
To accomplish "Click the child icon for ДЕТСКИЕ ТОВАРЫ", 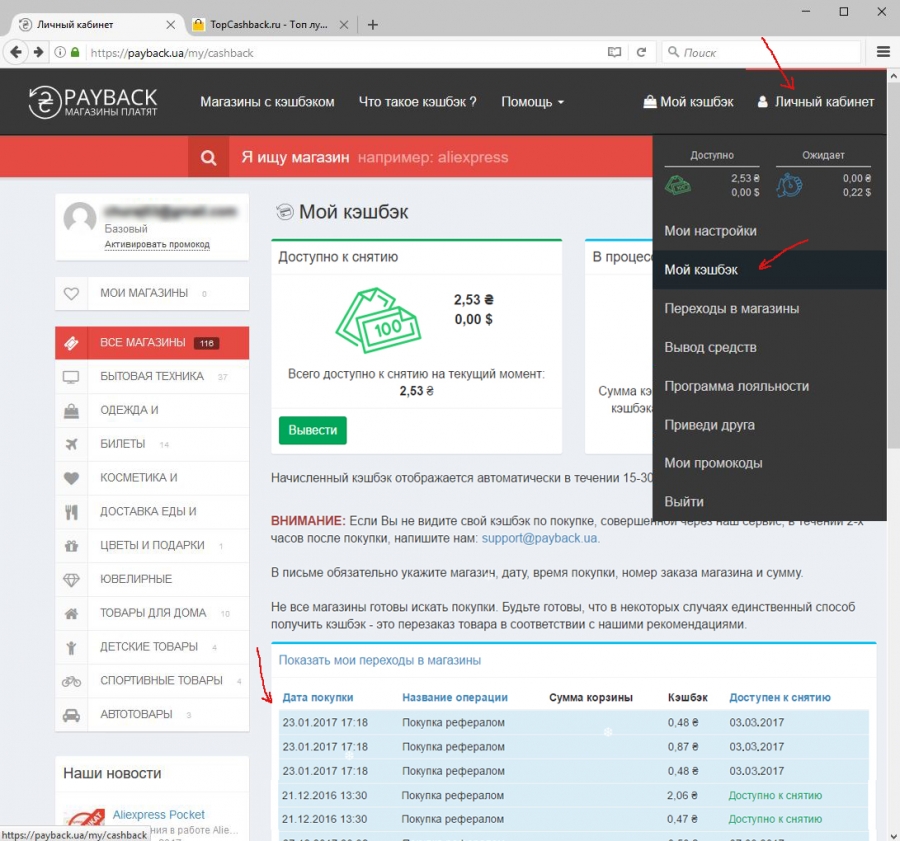I will coord(71,648).
